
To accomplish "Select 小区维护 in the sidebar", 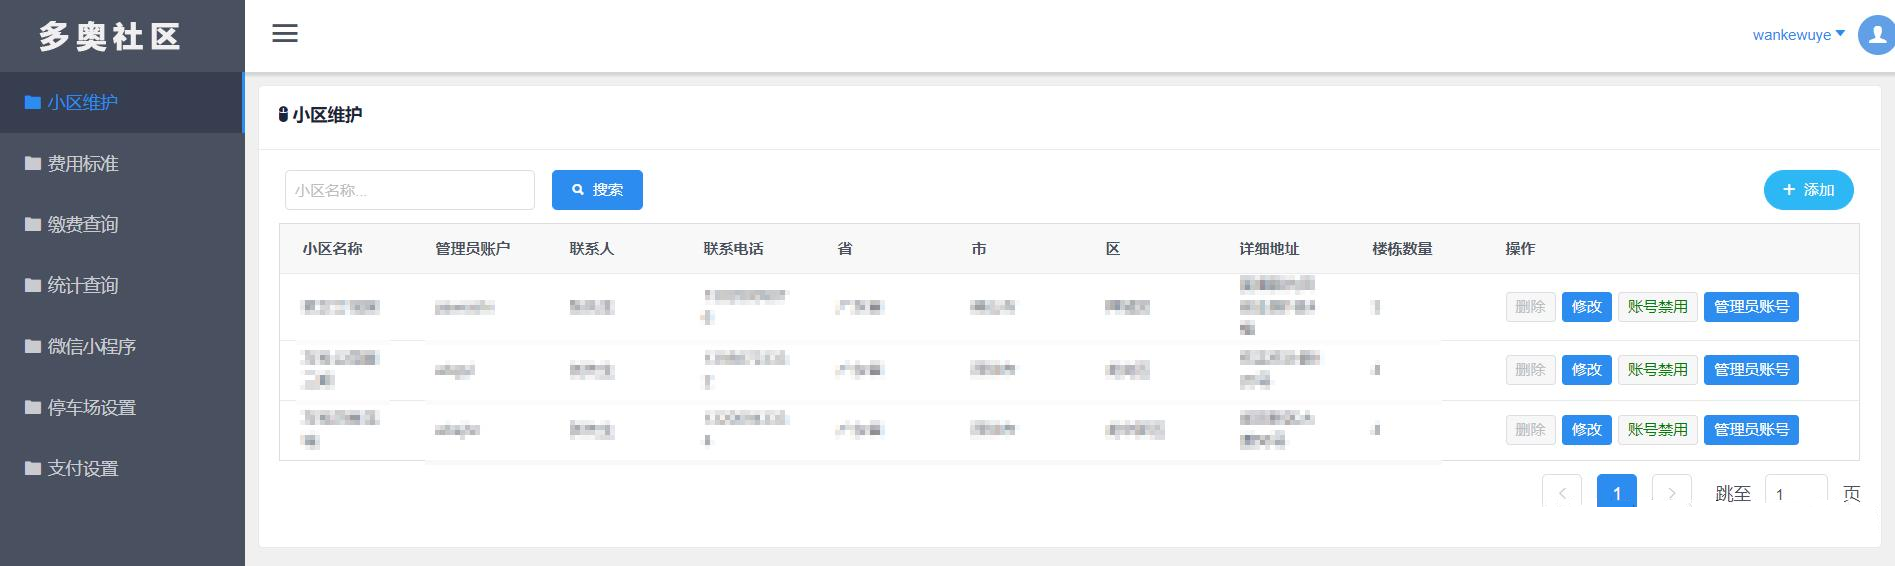I will [83, 102].
